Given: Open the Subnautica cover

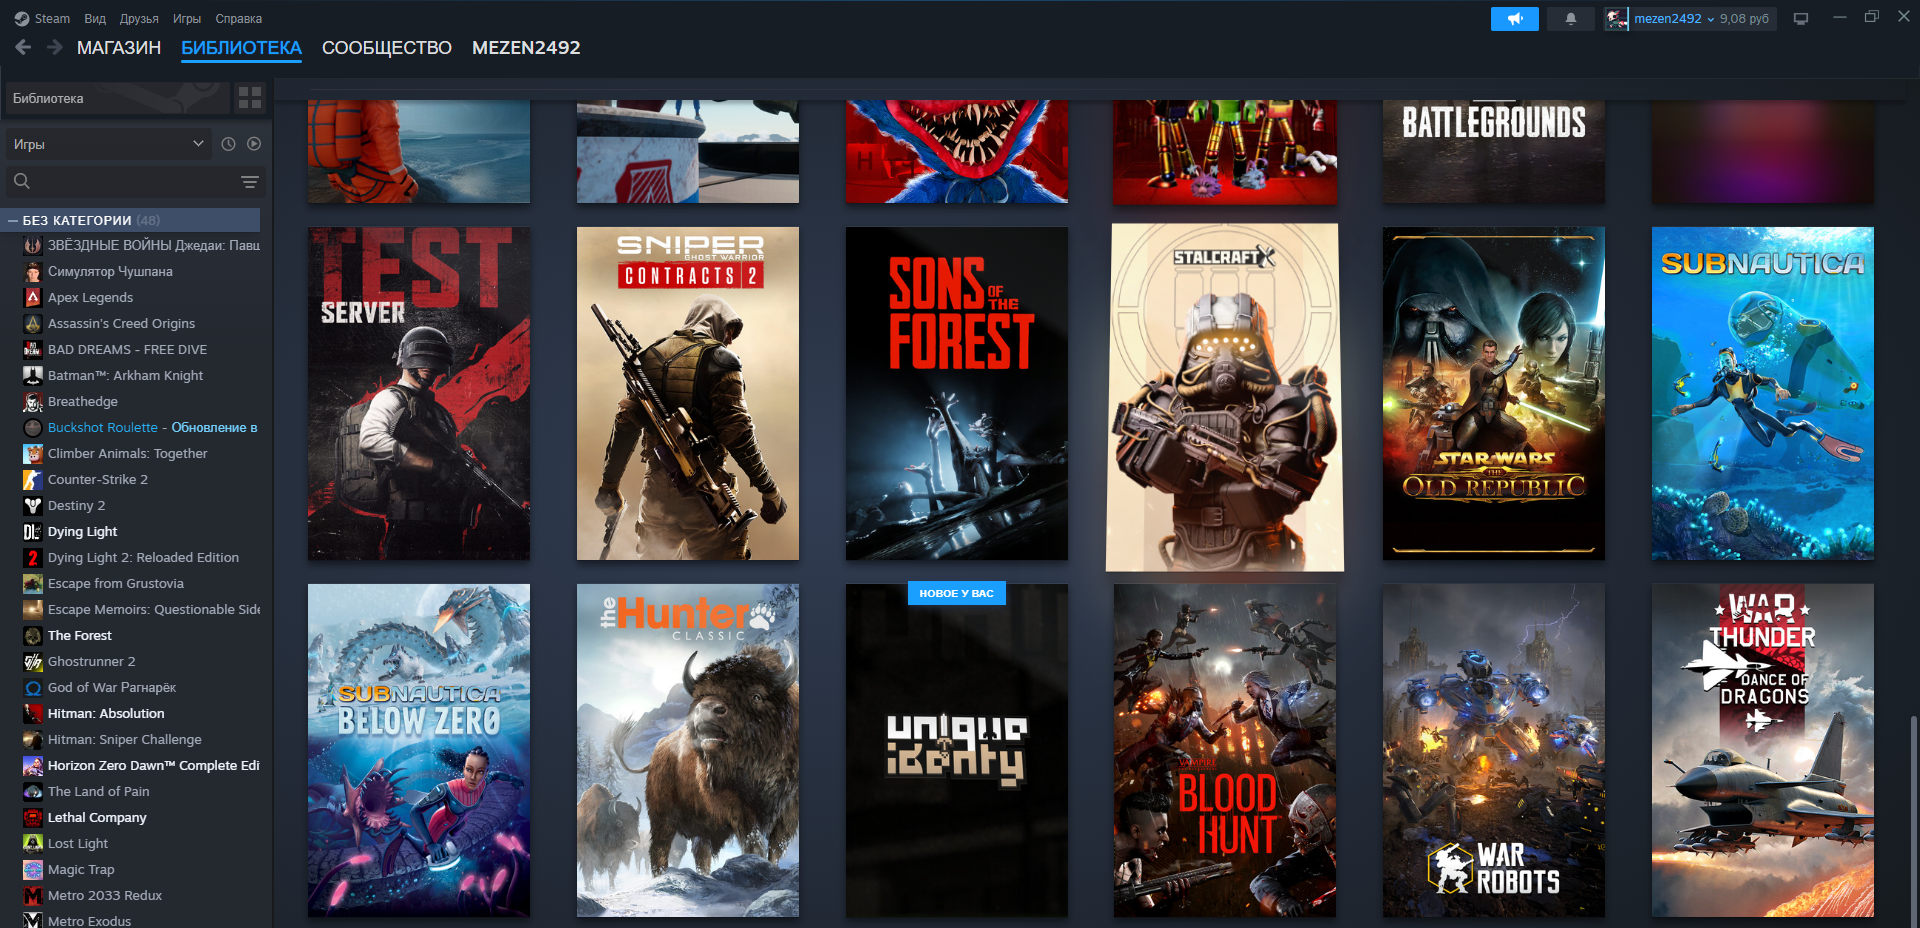Looking at the screenshot, I should pos(1763,393).
